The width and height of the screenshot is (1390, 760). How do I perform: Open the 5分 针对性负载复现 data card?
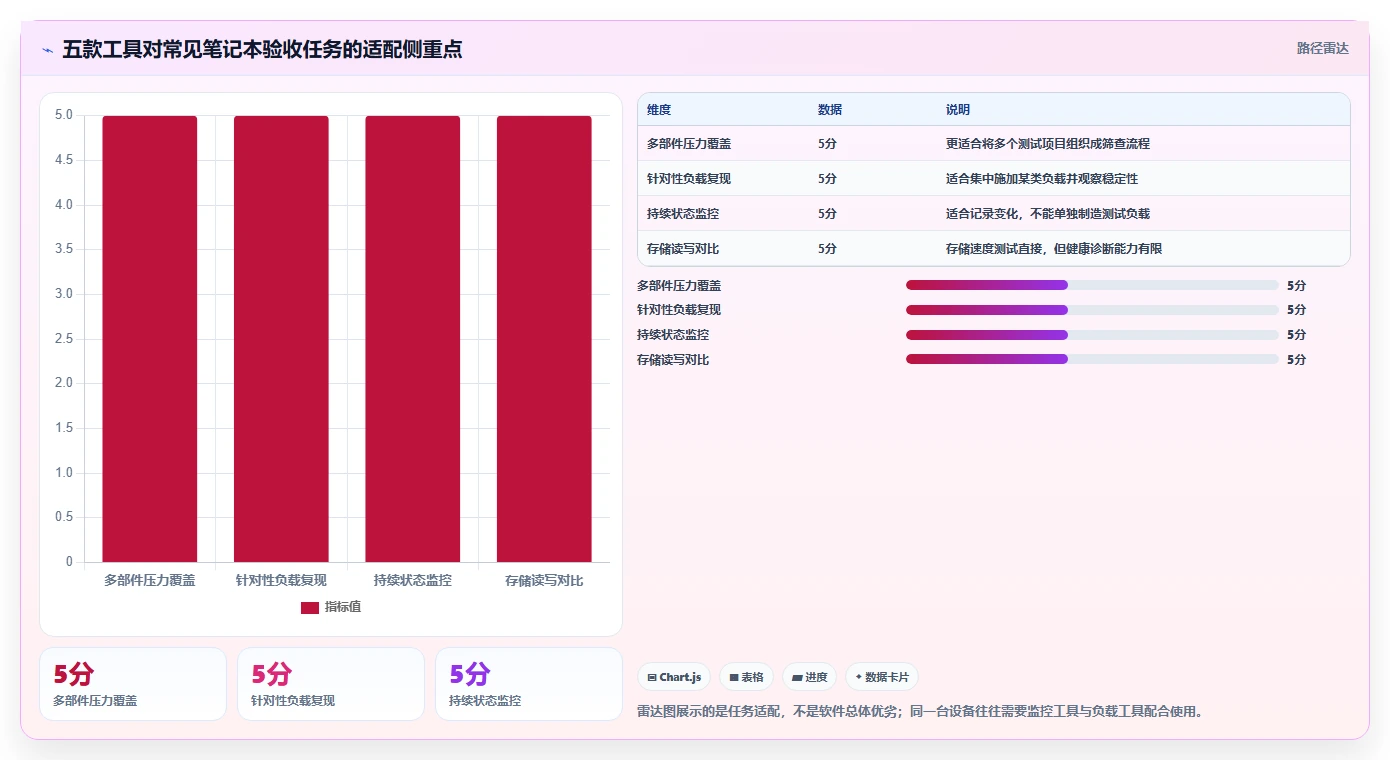331,684
